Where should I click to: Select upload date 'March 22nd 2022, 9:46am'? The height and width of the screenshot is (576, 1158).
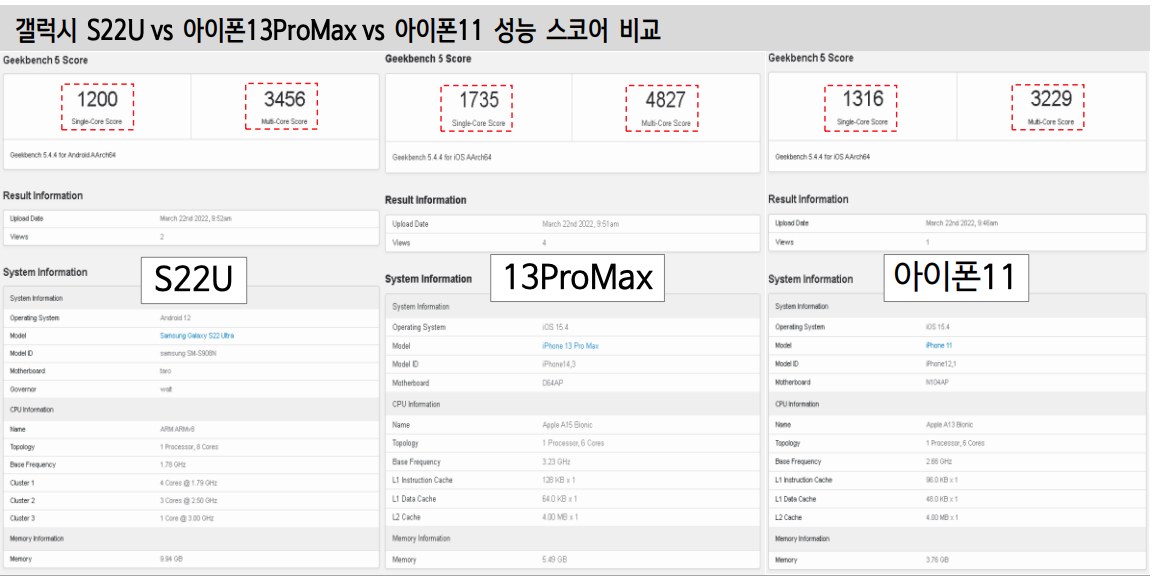point(962,223)
